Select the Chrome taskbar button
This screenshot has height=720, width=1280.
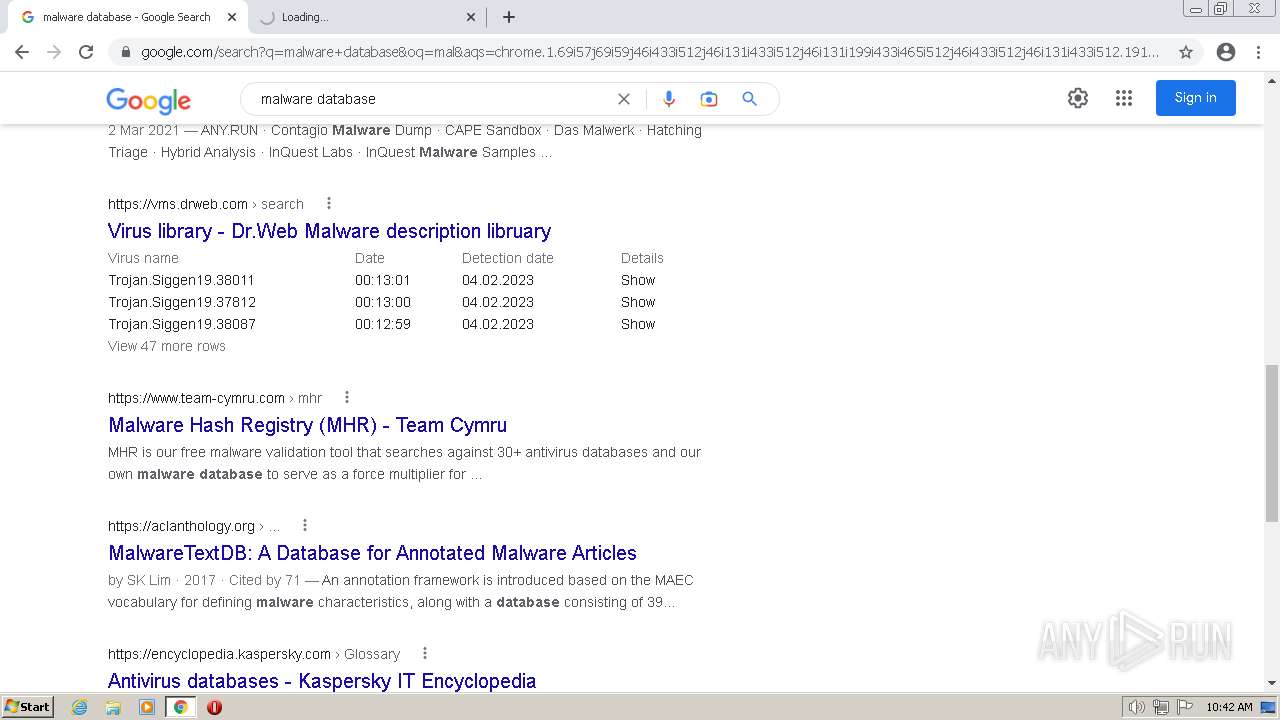click(180, 707)
